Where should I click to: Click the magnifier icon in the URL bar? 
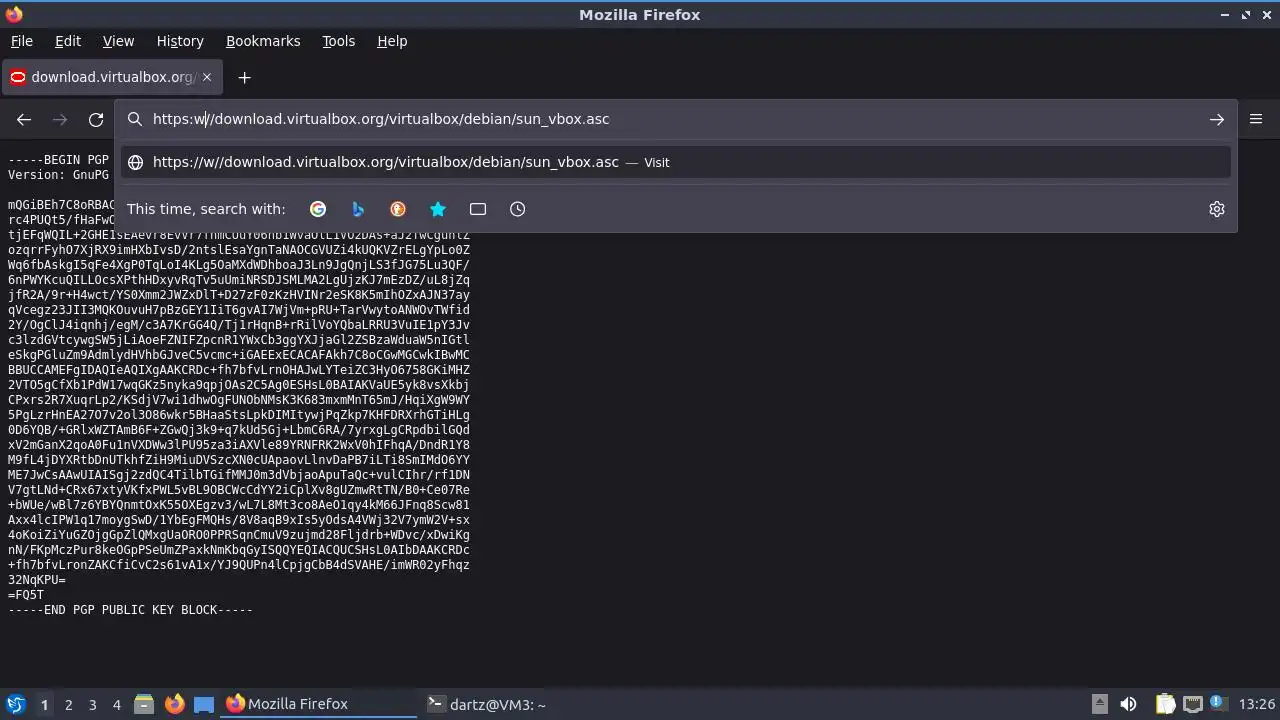click(135, 119)
